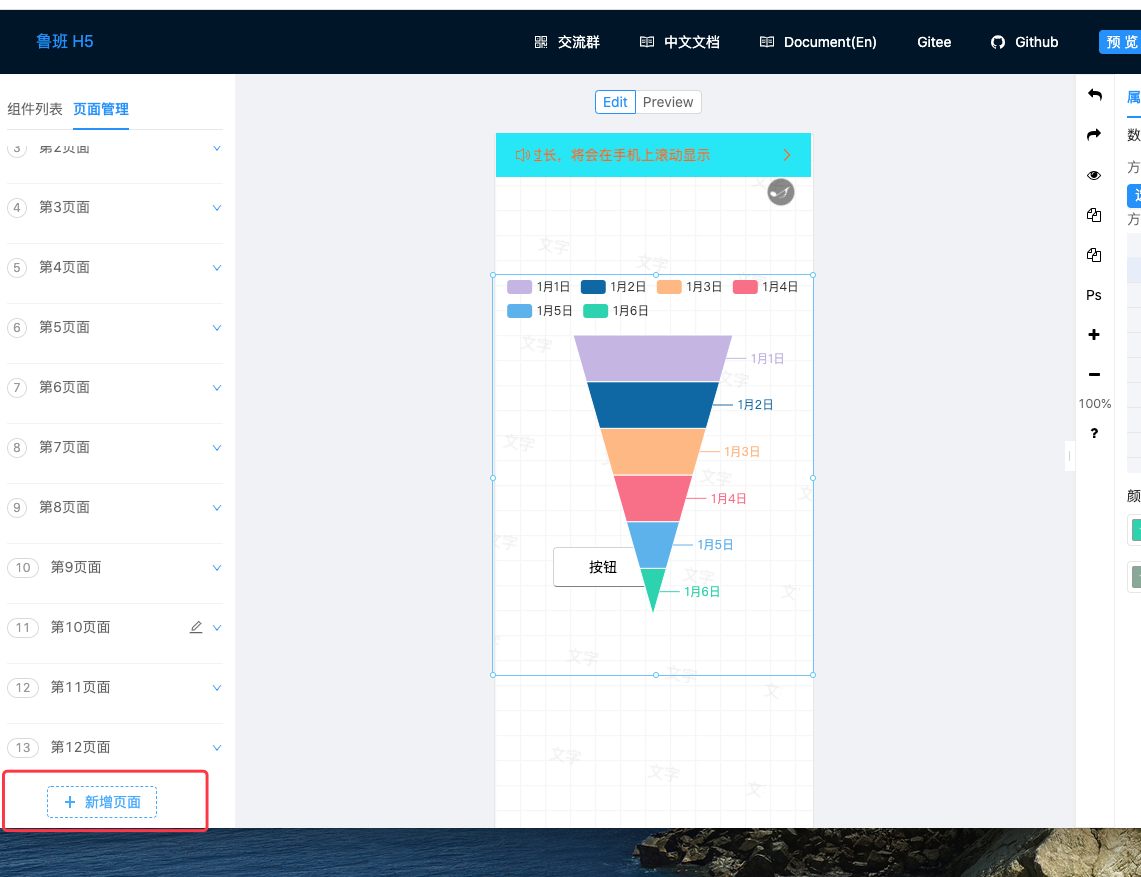Viewport: 1141px width, 877px height.
Task: Click the redo arrow icon
Action: coord(1094,135)
